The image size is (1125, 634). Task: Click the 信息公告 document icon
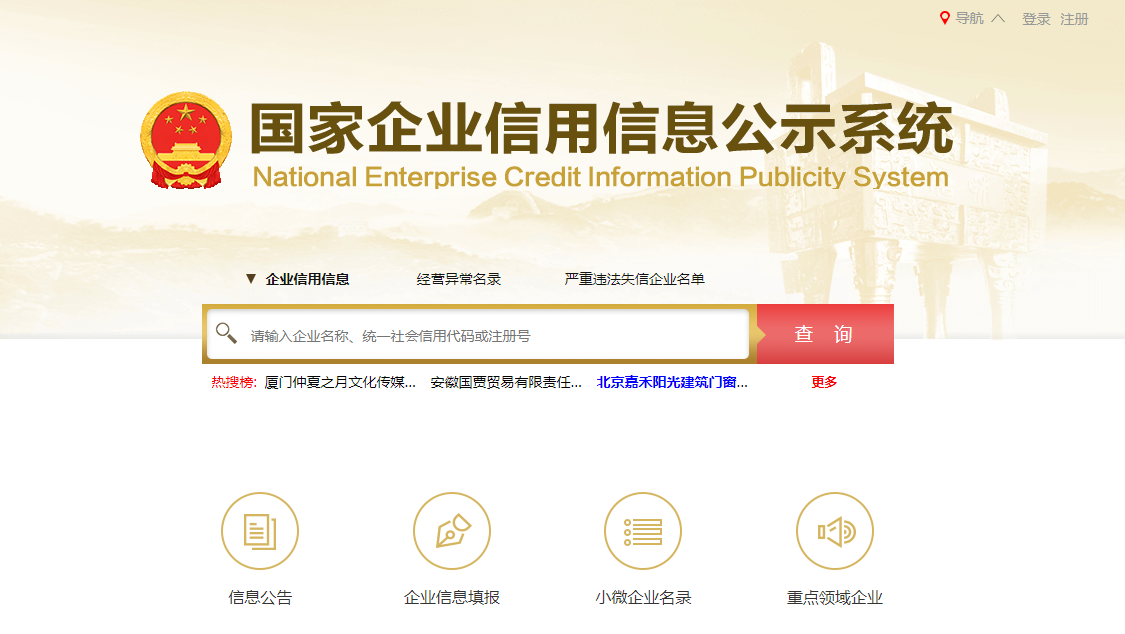(x=260, y=531)
